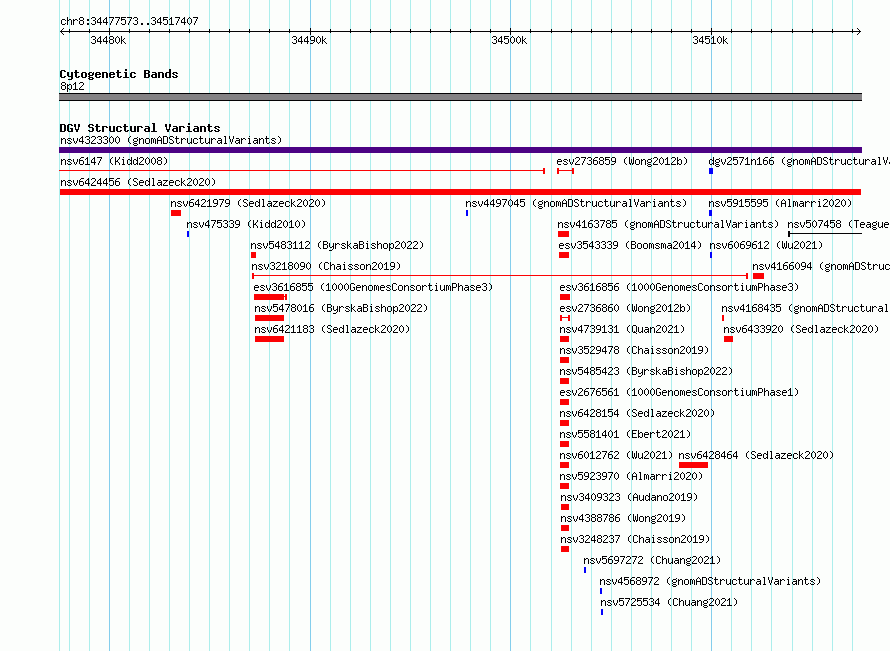This screenshot has height=651, width=890.
Task: Select esv3543339 (Boomsma2014) variant
Action: click(630, 245)
